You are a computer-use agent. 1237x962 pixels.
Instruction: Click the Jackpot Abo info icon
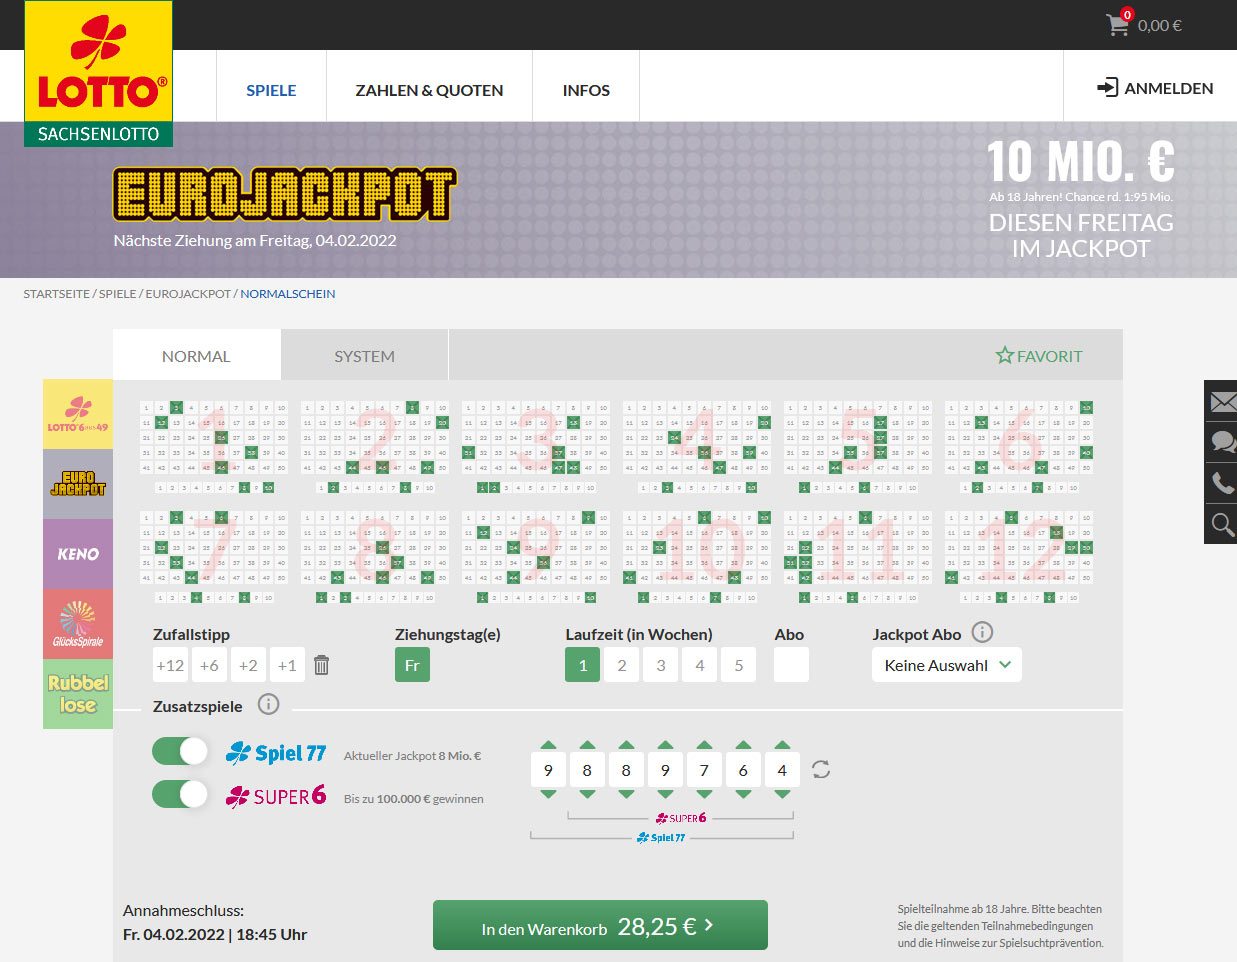983,632
